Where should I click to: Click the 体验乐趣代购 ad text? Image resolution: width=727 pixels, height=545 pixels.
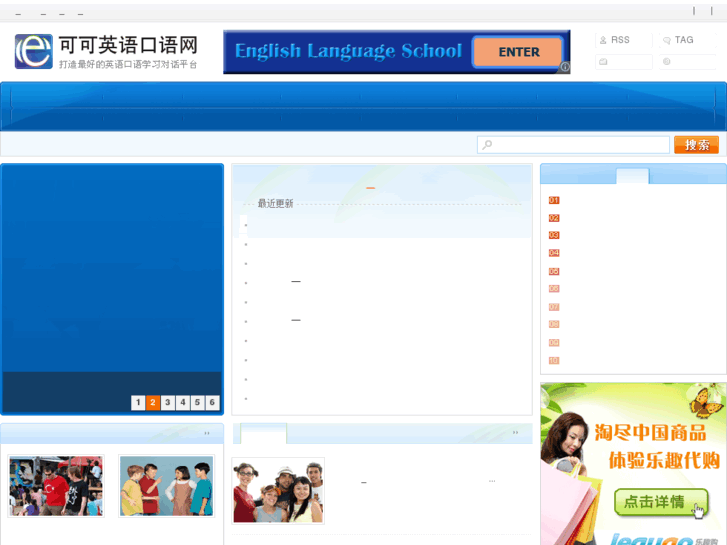[x=664, y=461]
